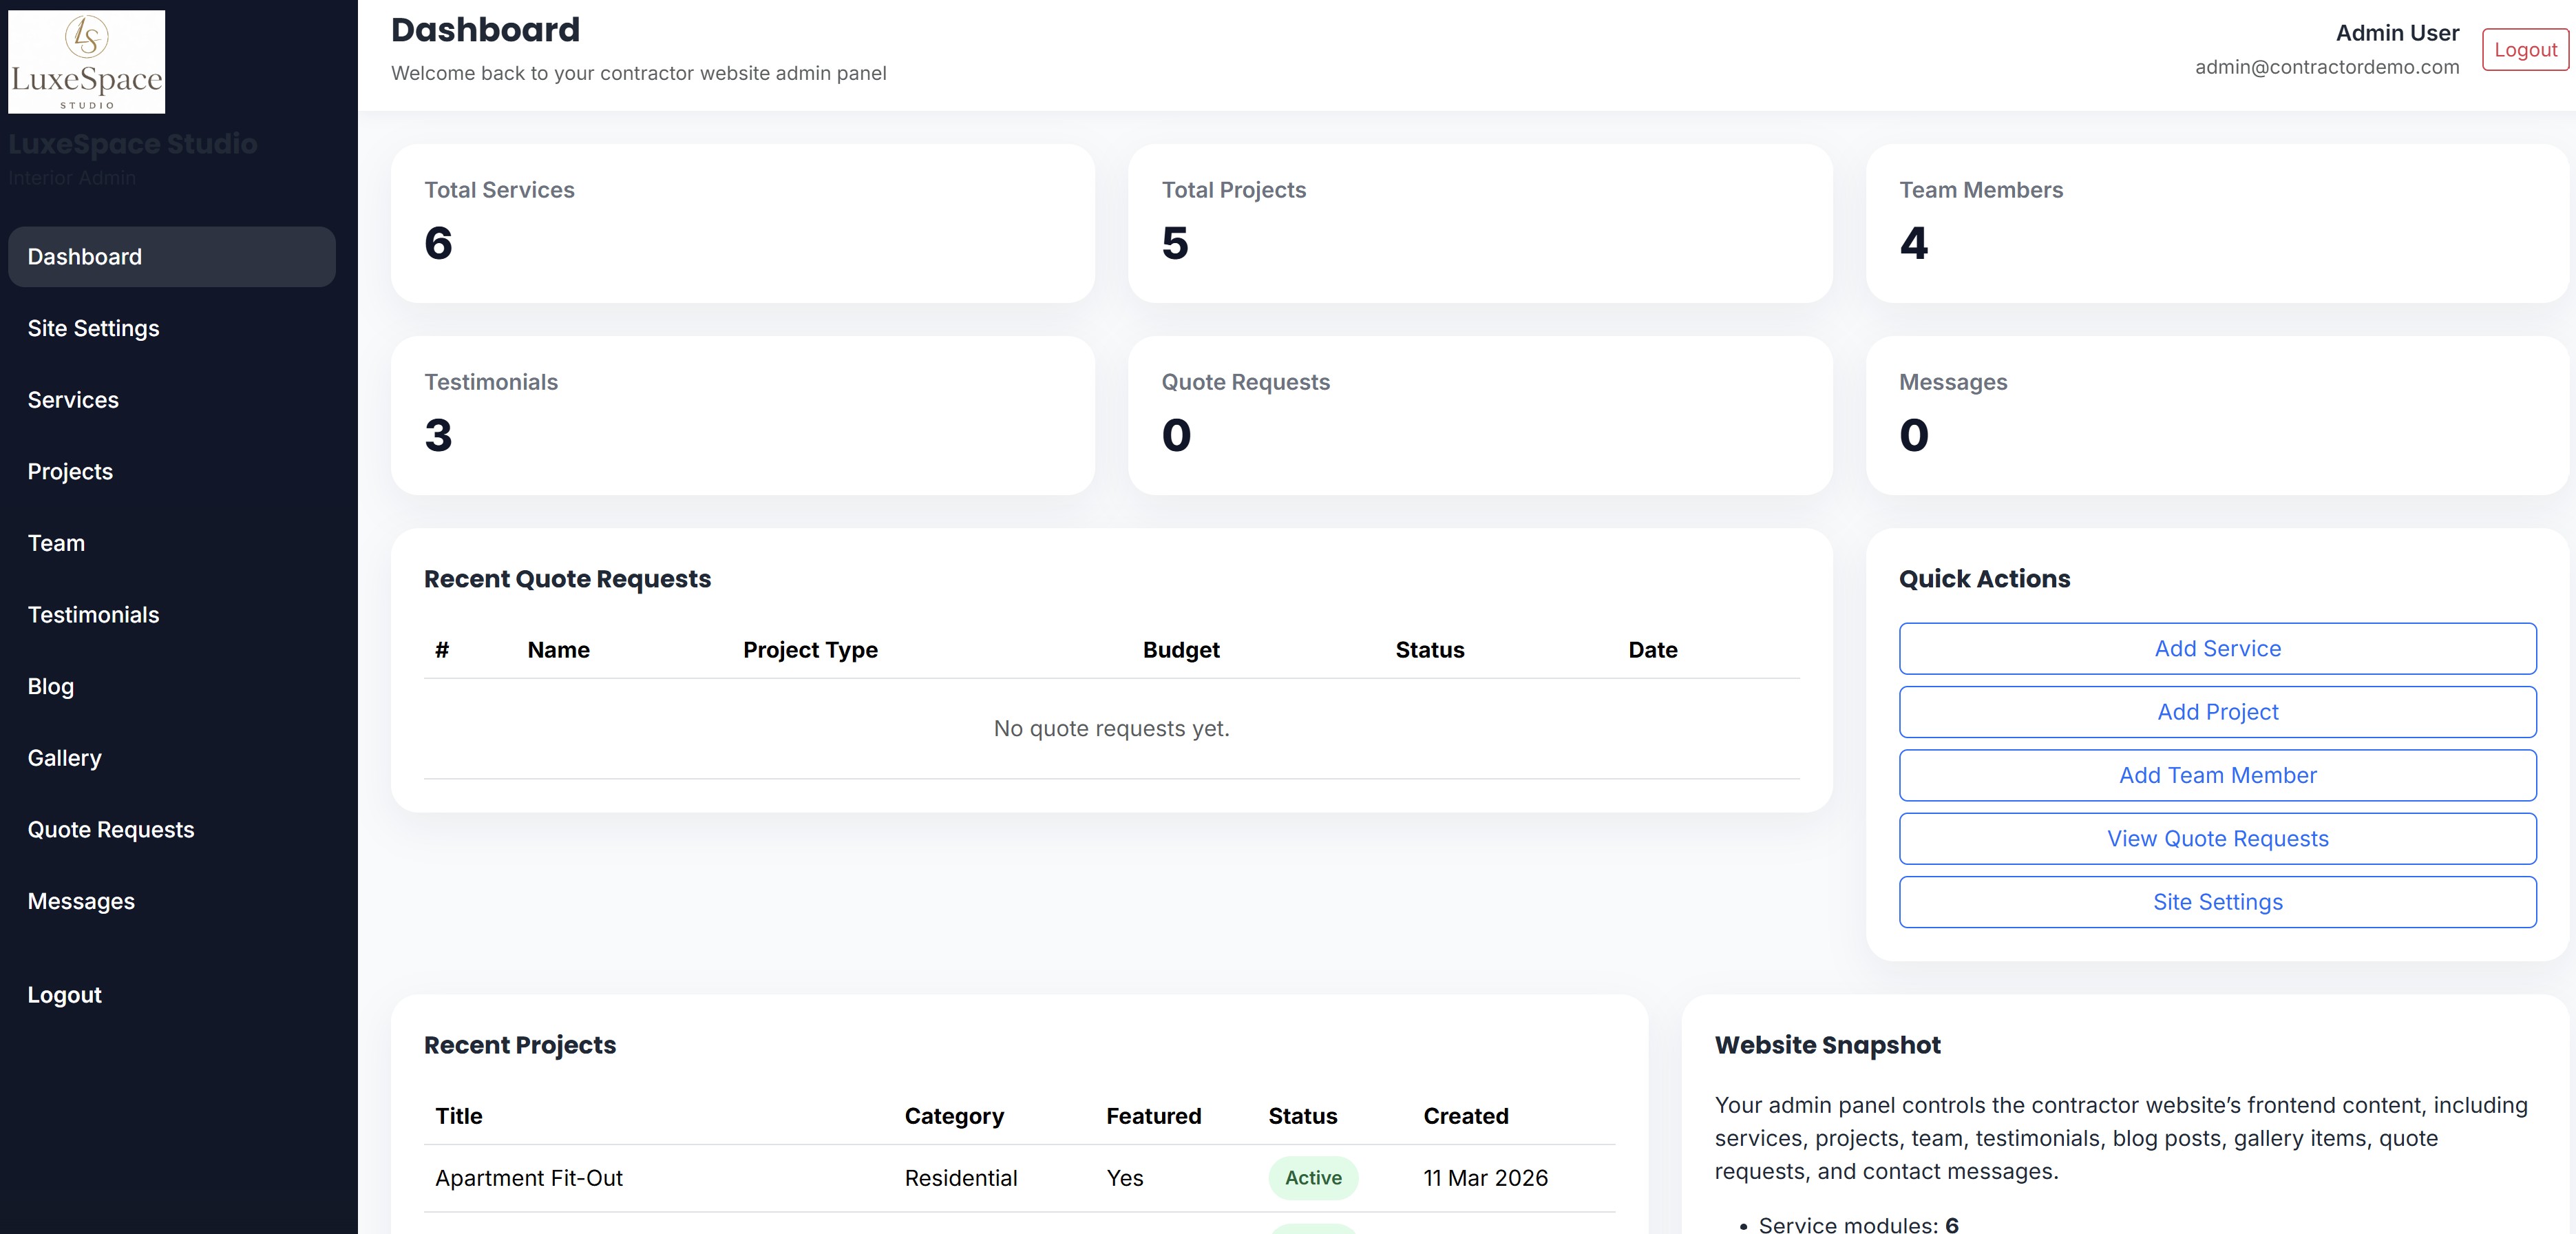Click Logout in the sidebar
This screenshot has width=2576, height=1234.
172,995
